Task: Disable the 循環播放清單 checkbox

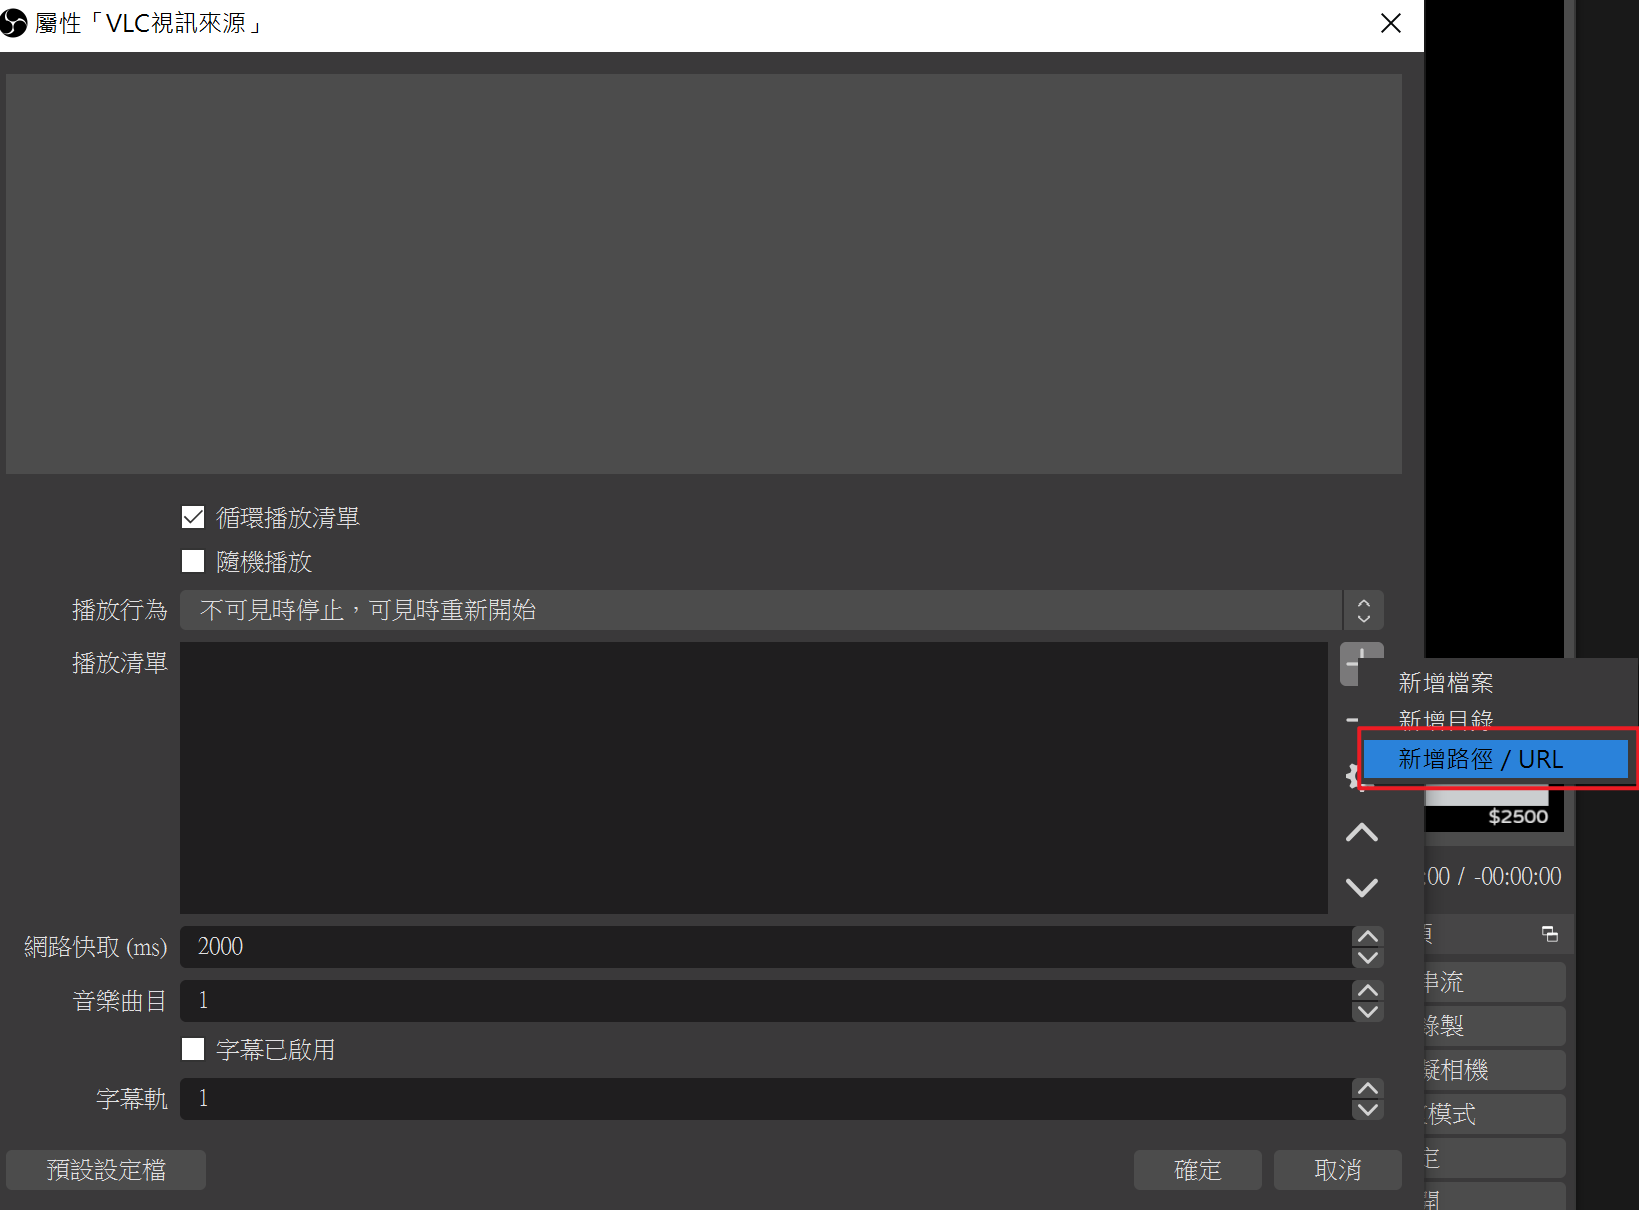Action: pos(193,517)
